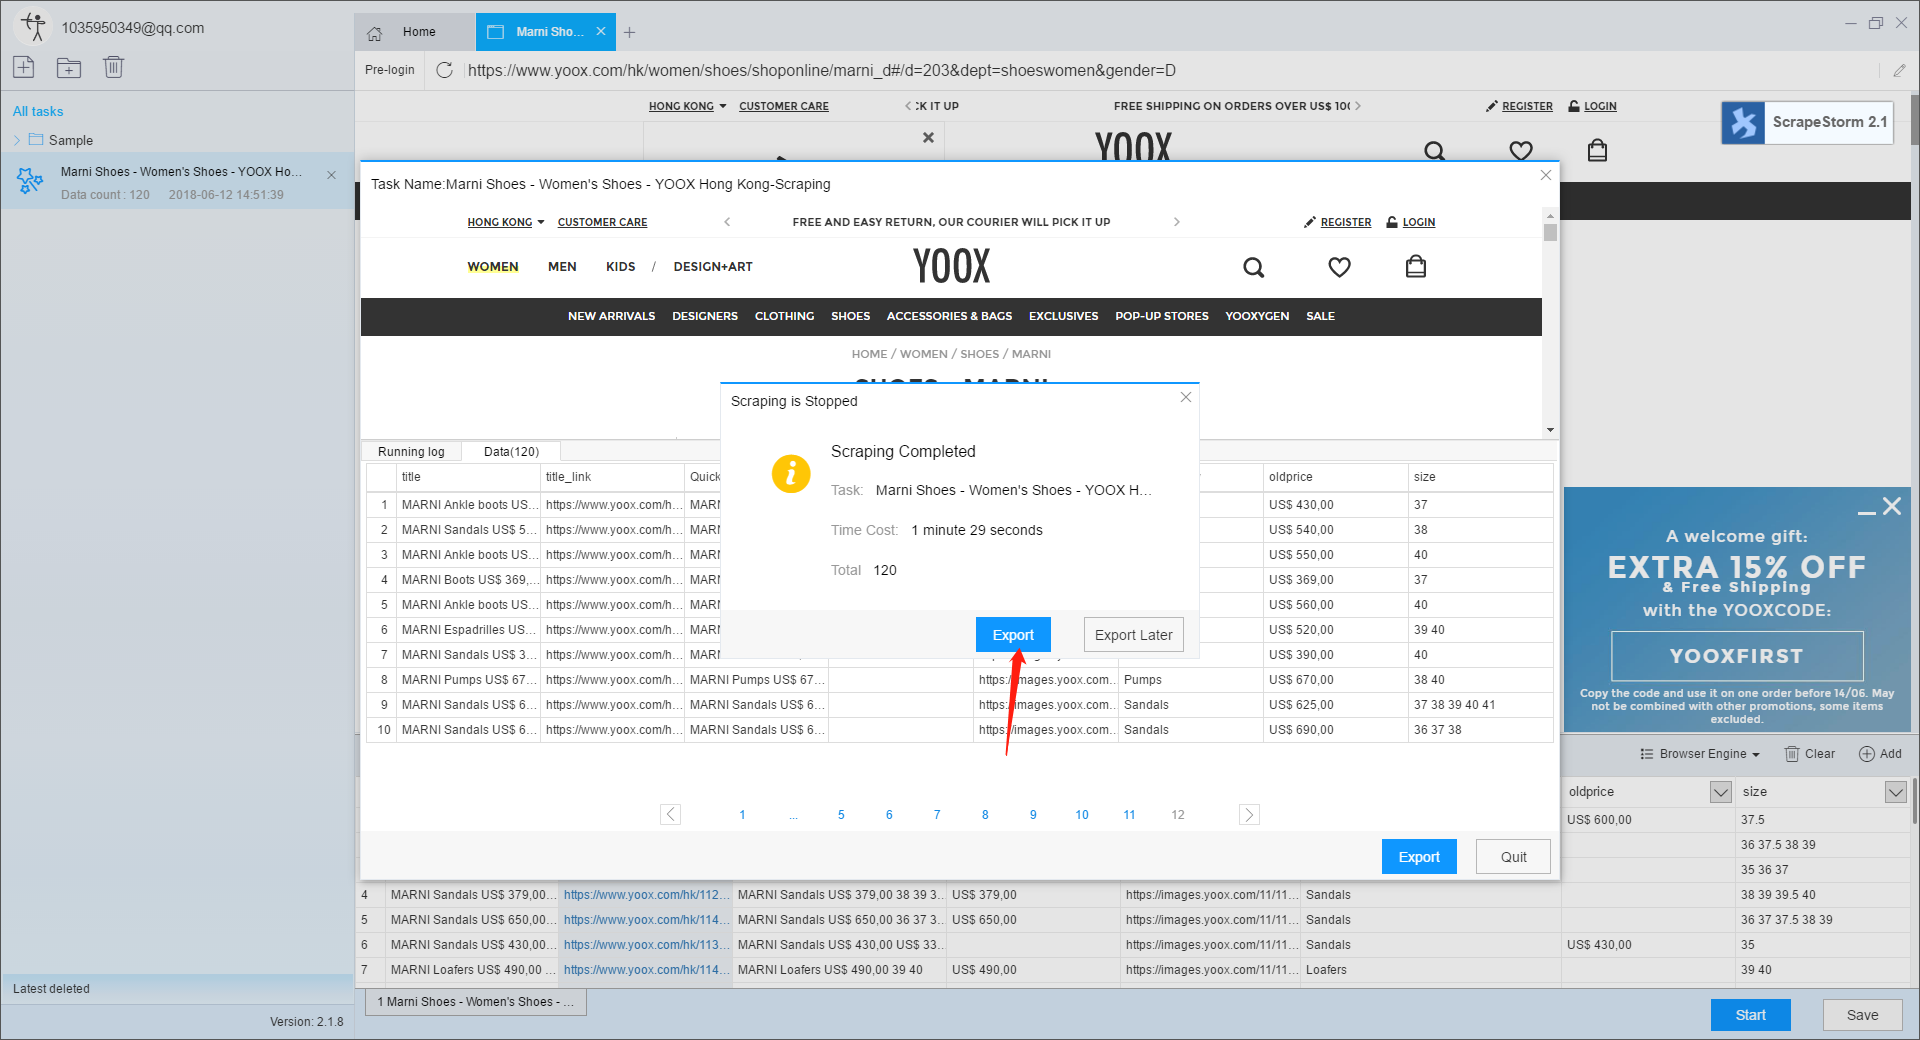Go to data page 5
Viewport: 1920px width, 1040px height.
coord(841,815)
